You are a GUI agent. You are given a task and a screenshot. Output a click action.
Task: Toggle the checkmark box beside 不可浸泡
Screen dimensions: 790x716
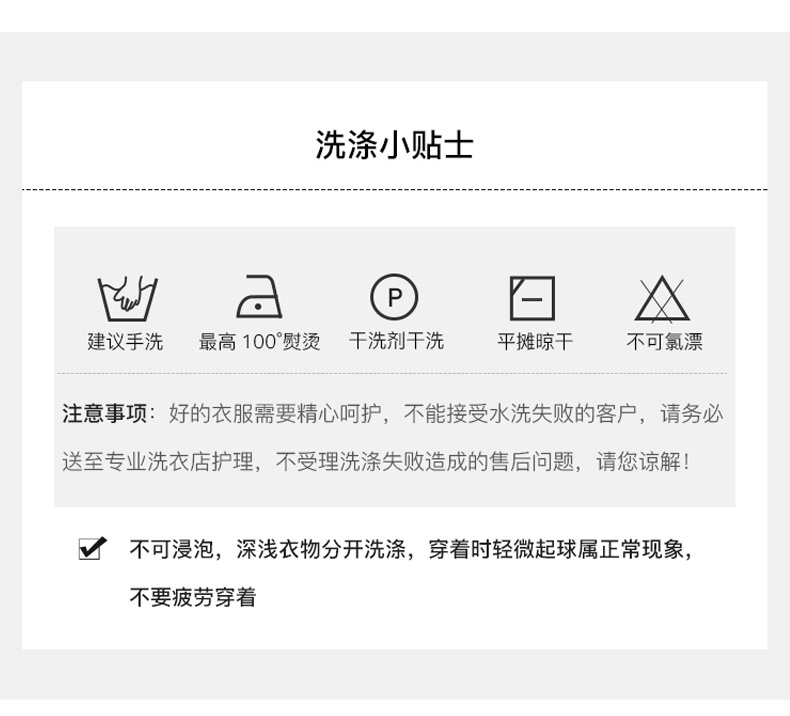tap(93, 548)
